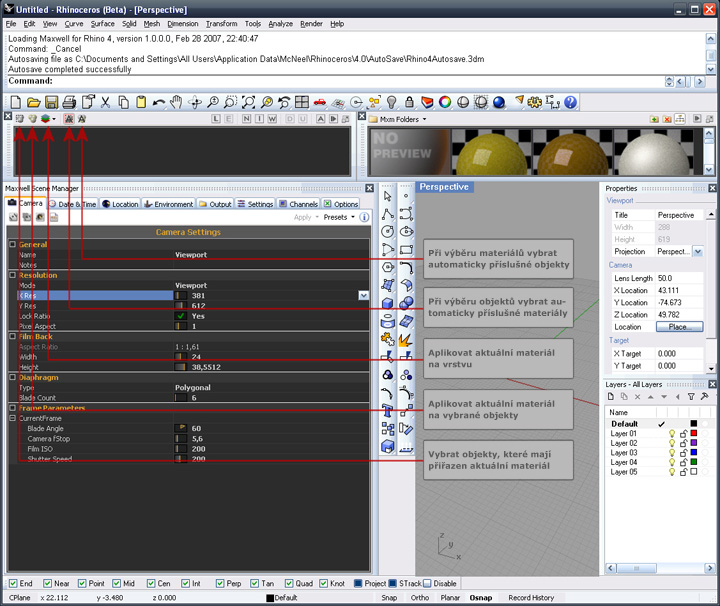Collapse the CurrentFrame tree node
Image resolution: width=720 pixels, height=606 pixels.
(13, 418)
